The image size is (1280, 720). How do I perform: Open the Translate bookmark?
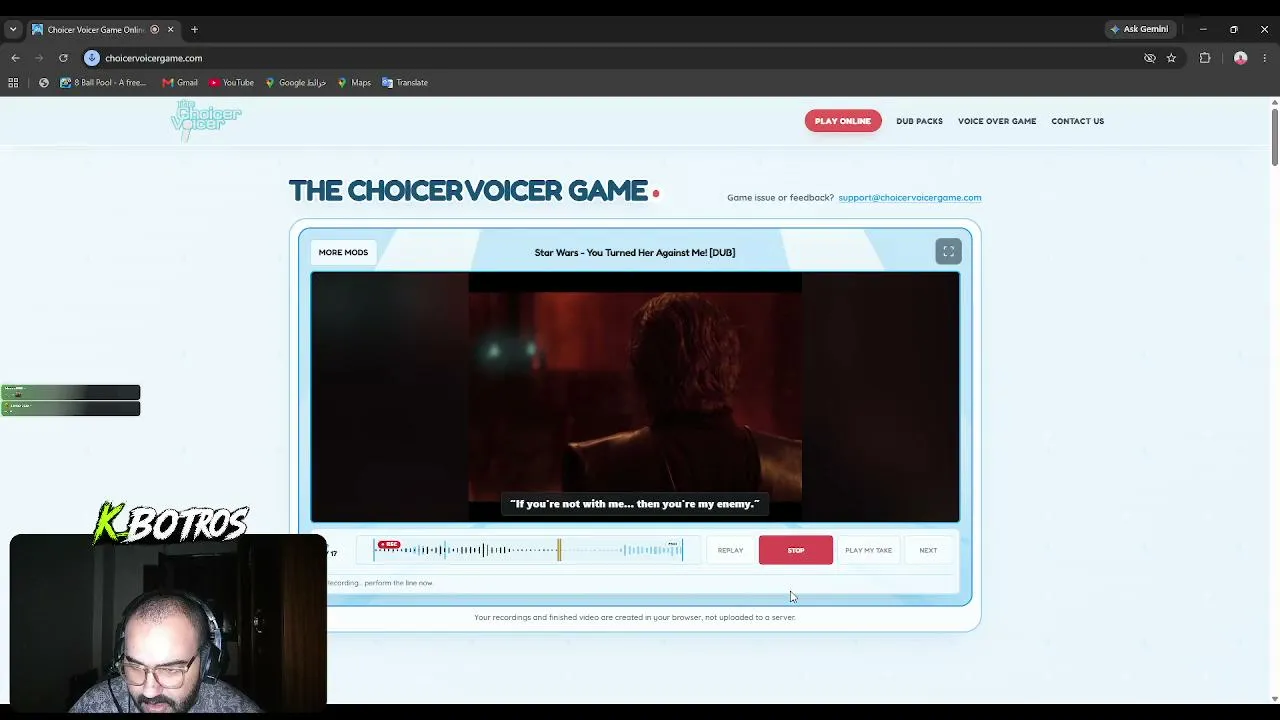point(405,83)
